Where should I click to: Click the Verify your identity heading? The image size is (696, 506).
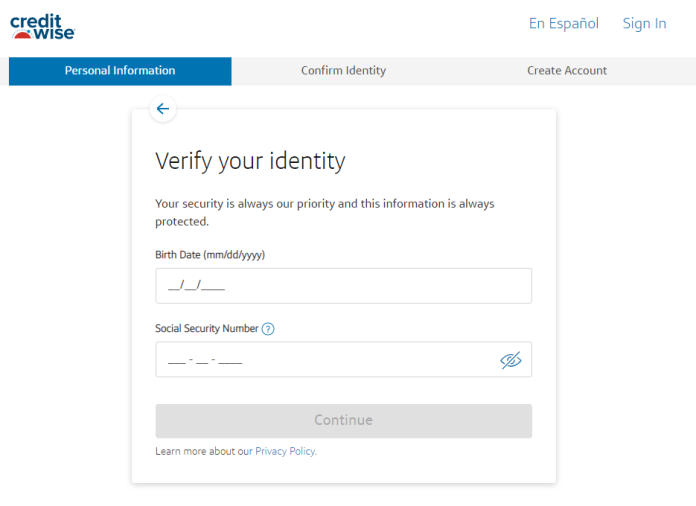coord(250,161)
